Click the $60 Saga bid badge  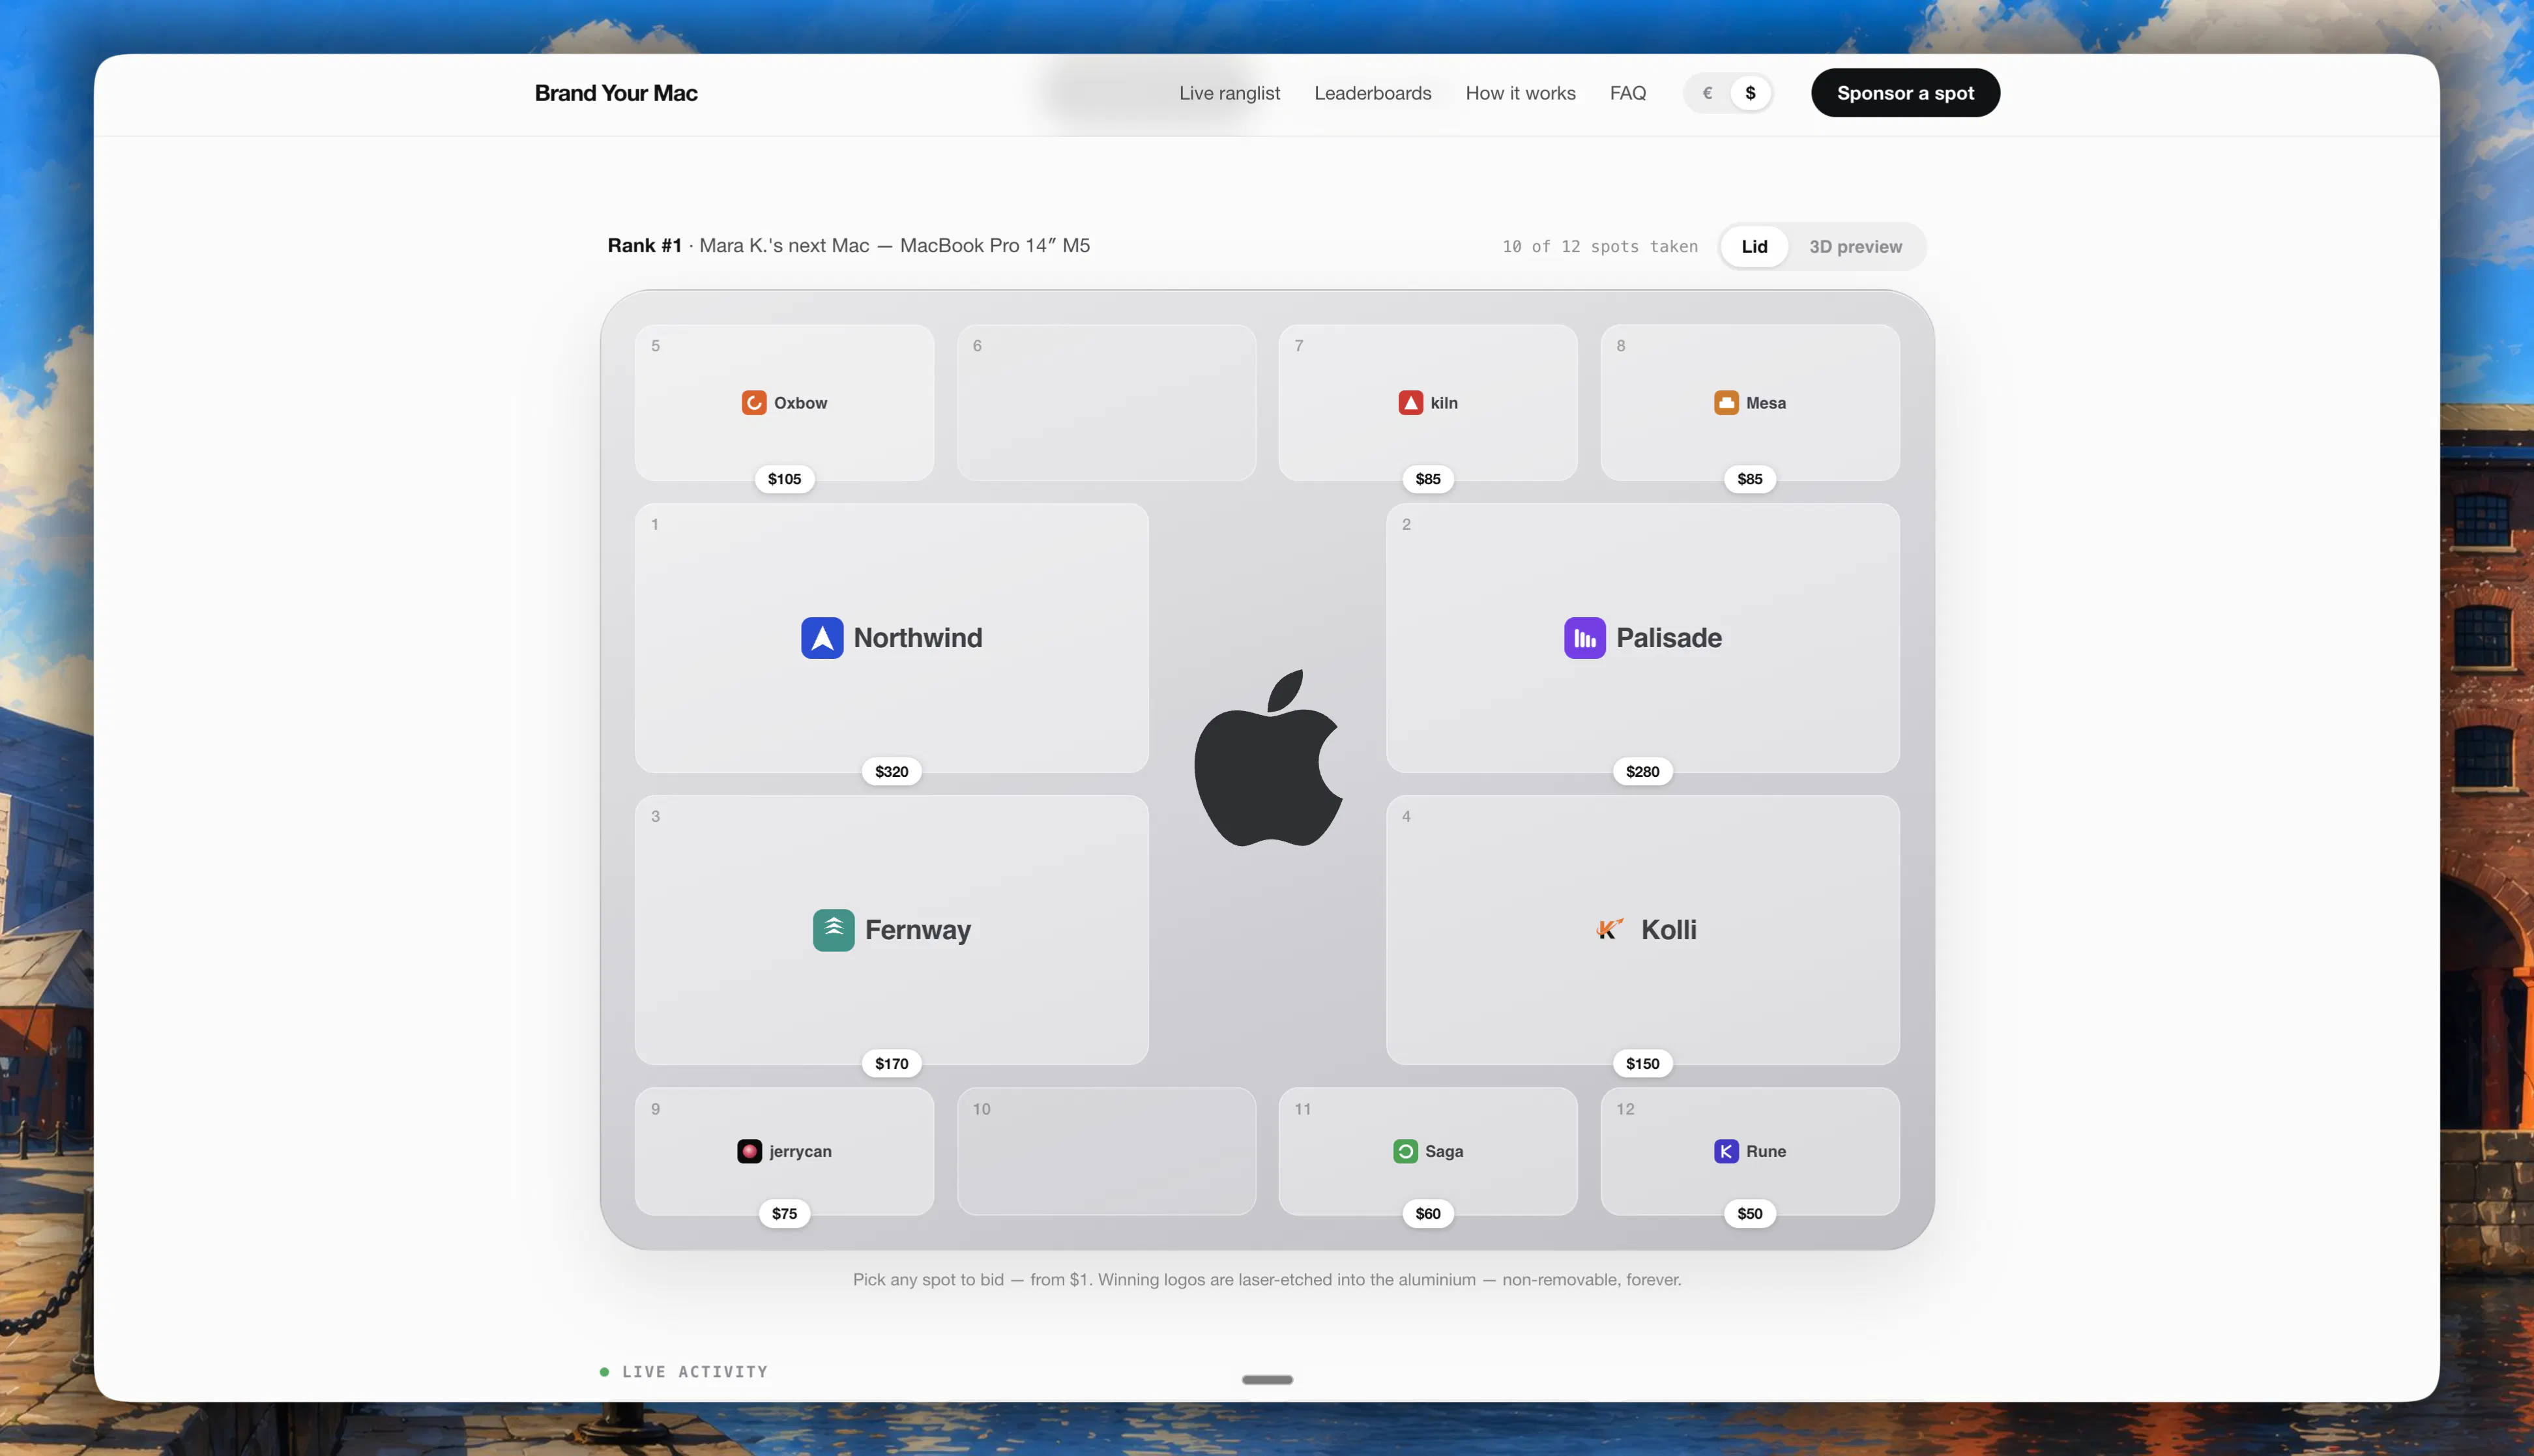click(1428, 1214)
